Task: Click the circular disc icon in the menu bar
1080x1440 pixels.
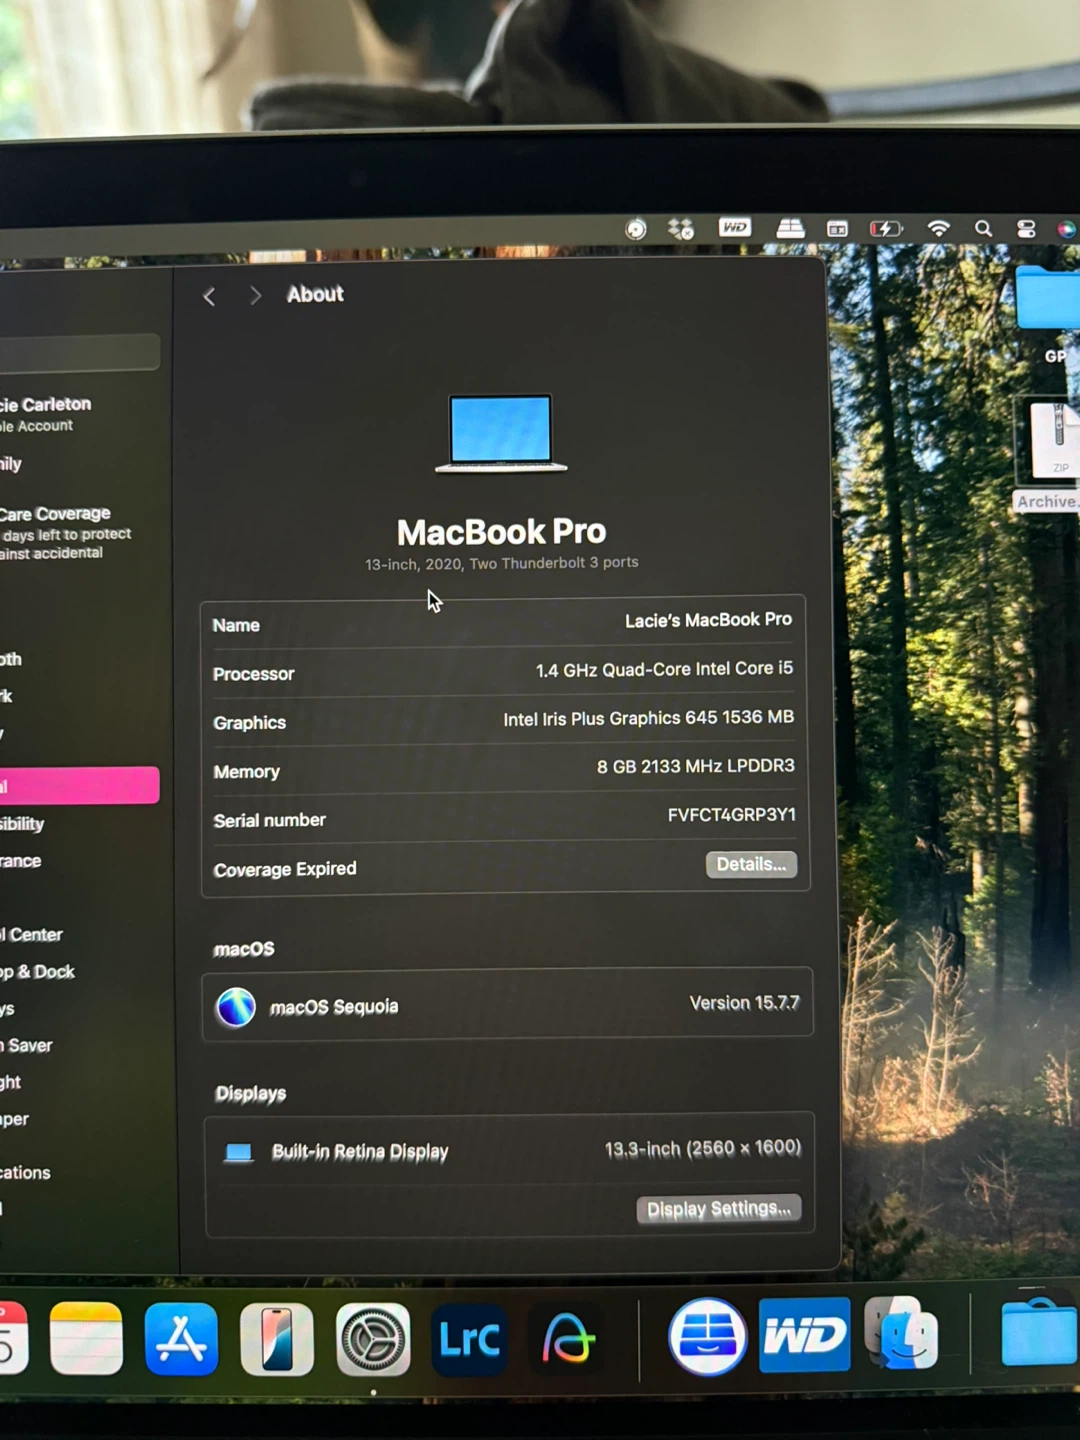Action: [x=636, y=229]
